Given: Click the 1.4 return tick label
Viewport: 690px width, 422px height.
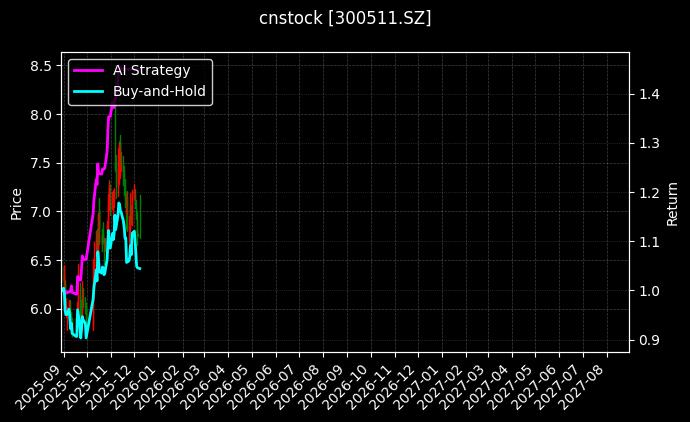Looking at the screenshot, I should point(649,94).
